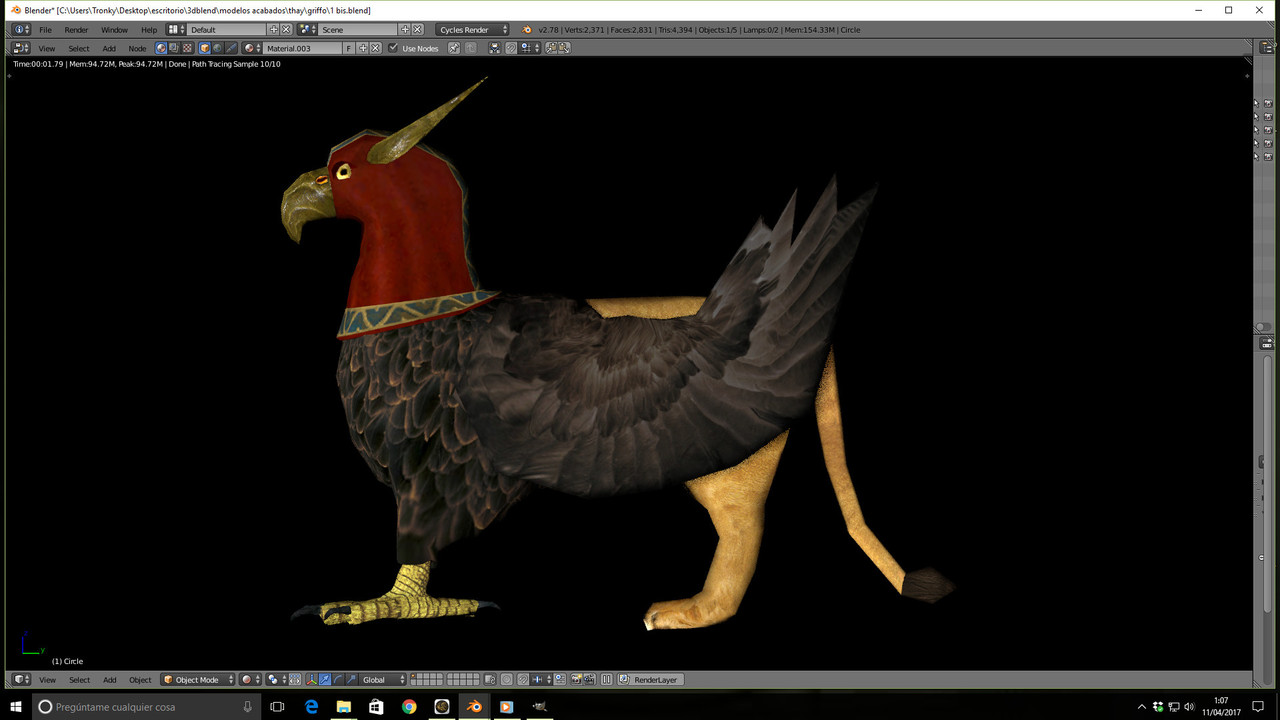Select the translate manipulator arrow icon

[325, 680]
